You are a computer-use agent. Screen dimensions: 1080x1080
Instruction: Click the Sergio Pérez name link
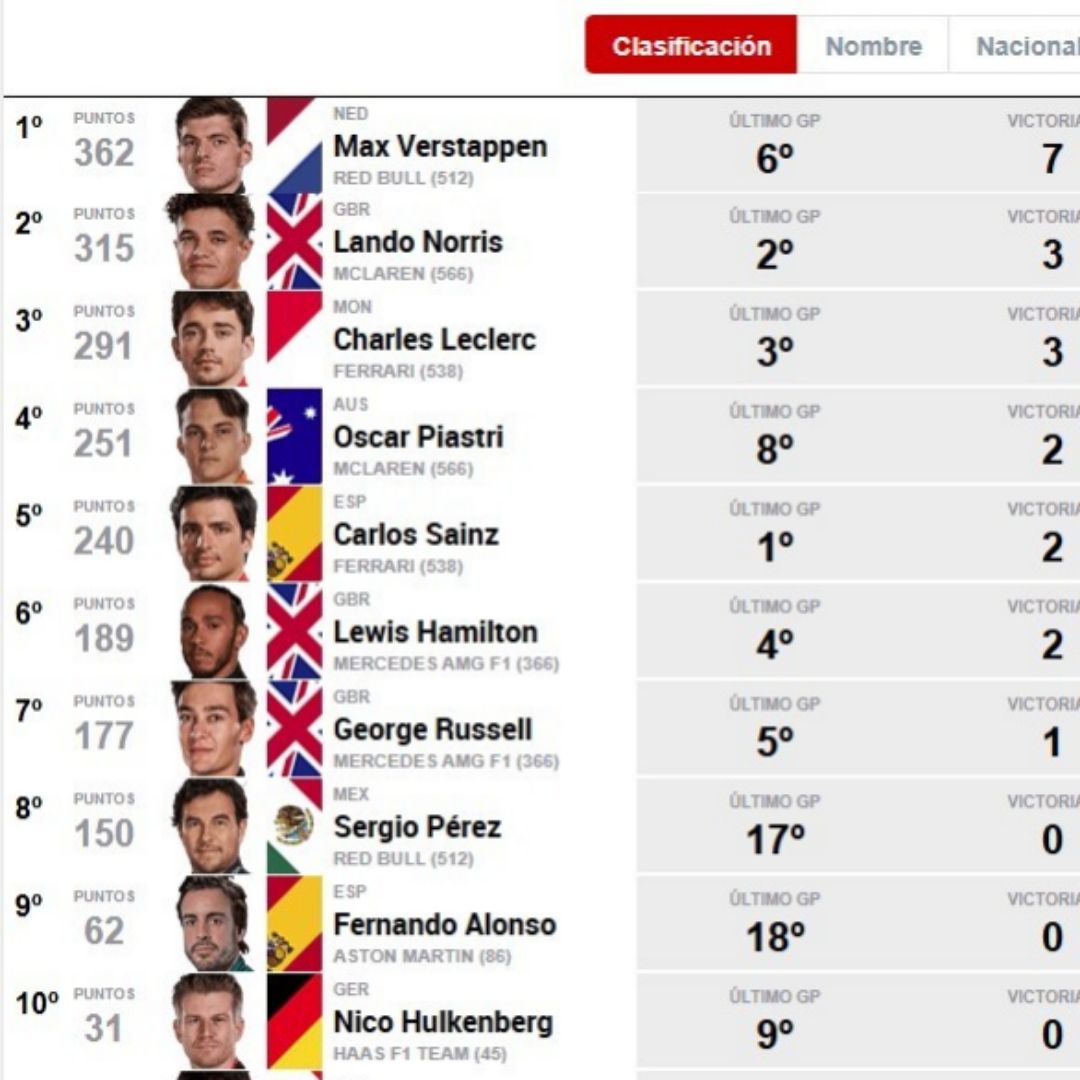(x=417, y=827)
